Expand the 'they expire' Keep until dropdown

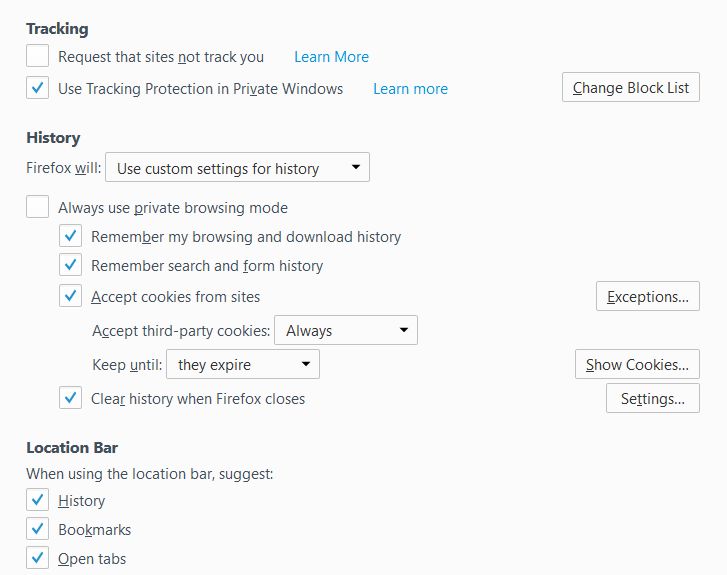[242, 365]
